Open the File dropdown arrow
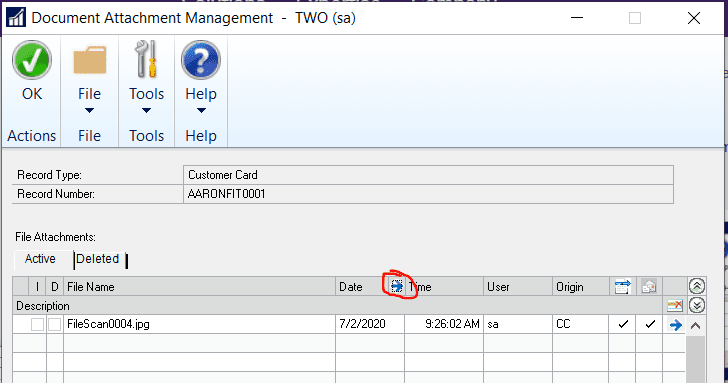The height and width of the screenshot is (383, 728). 89,110
